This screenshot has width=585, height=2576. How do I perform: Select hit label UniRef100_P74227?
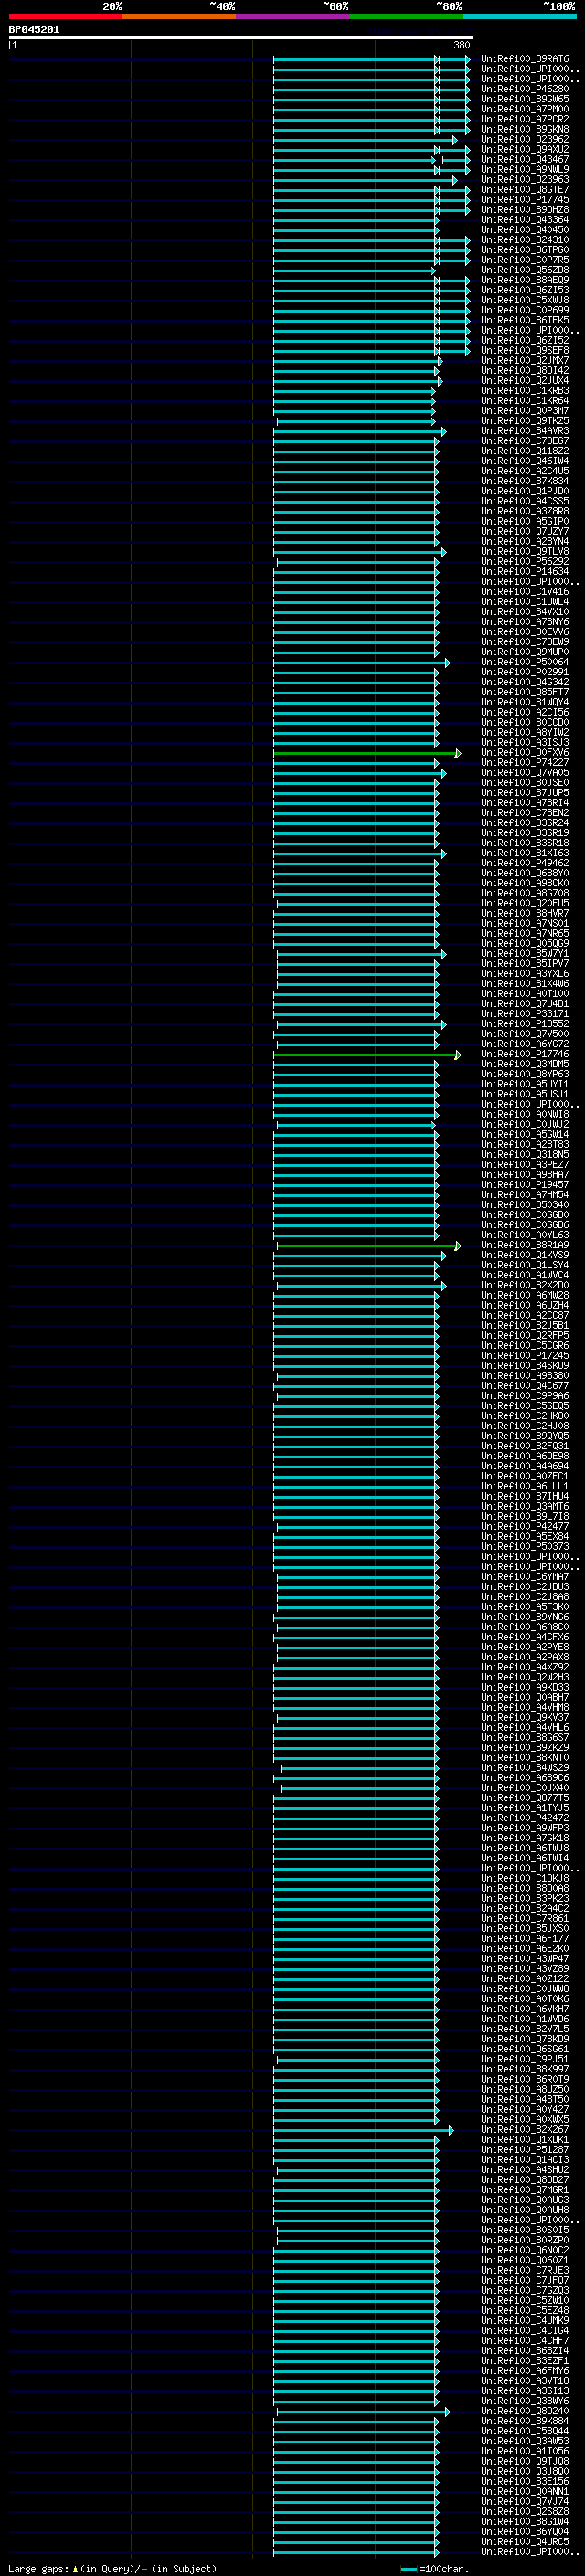[525, 762]
